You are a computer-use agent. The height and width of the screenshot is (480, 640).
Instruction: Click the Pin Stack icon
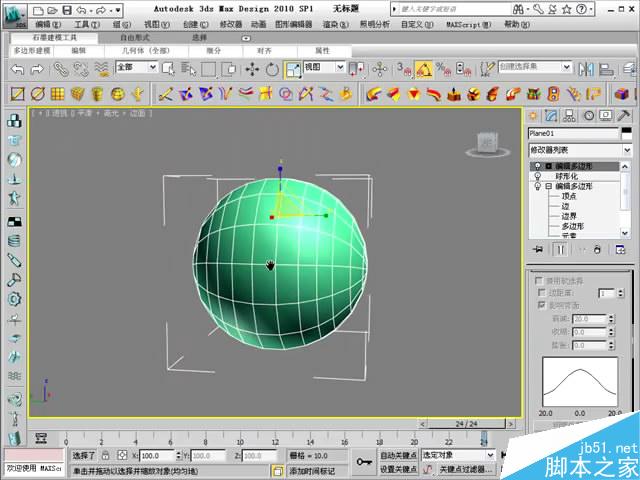tap(538, 249)
